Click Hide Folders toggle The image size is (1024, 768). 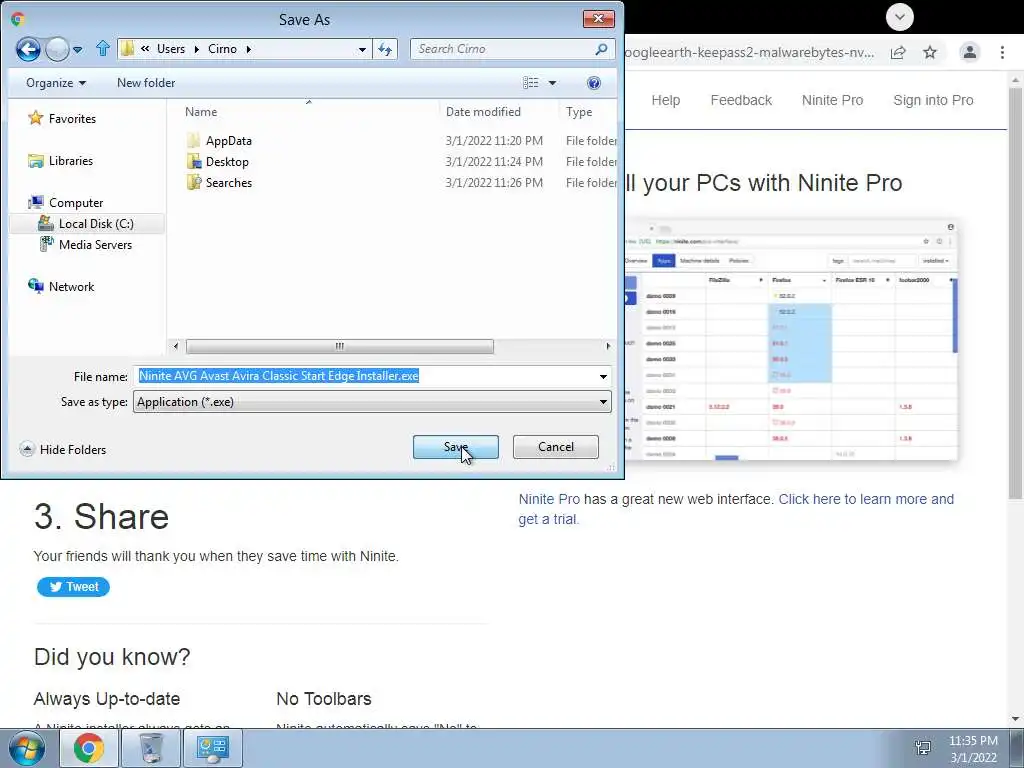[x=63, y=449]
